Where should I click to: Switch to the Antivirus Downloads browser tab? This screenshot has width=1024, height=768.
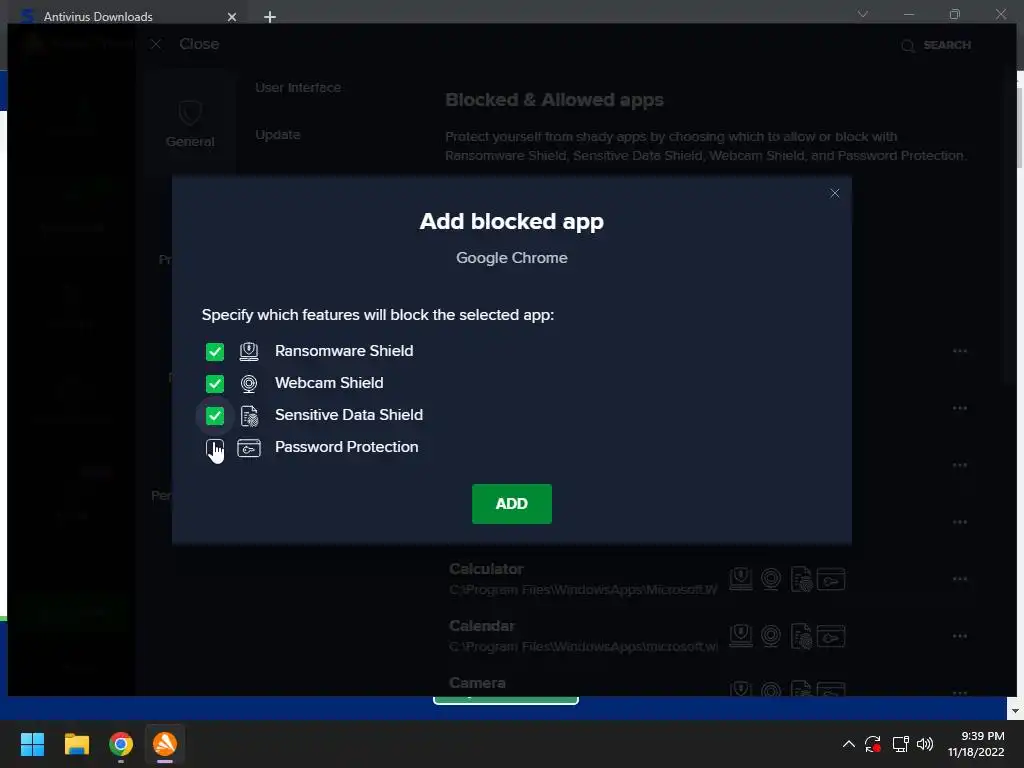point(124,16)
